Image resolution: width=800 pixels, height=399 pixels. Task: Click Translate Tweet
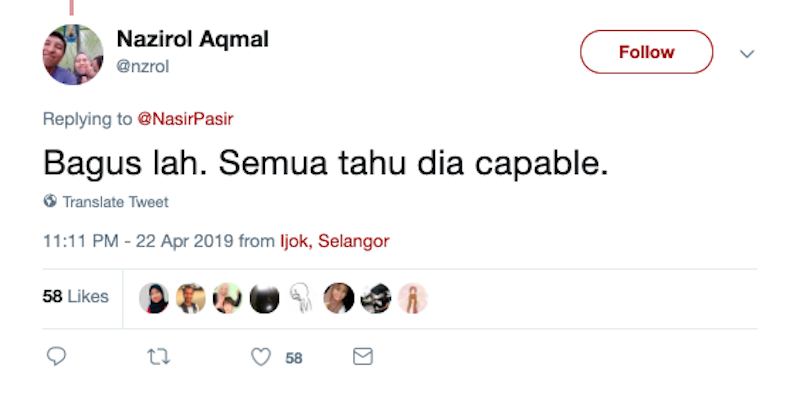115,202
